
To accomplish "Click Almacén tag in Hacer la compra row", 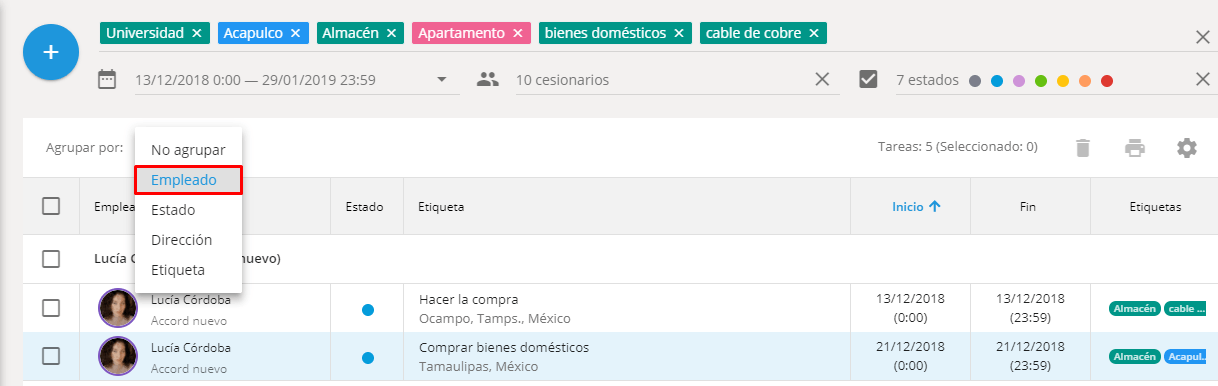I will point(1134,309).
